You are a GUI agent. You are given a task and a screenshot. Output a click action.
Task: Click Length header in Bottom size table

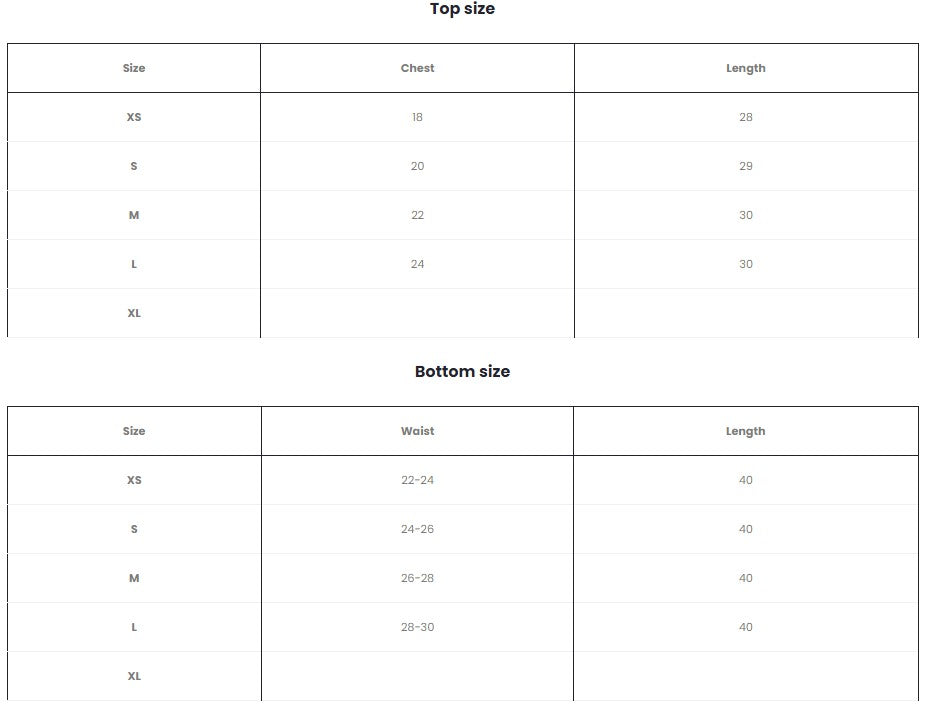(745, 431)
